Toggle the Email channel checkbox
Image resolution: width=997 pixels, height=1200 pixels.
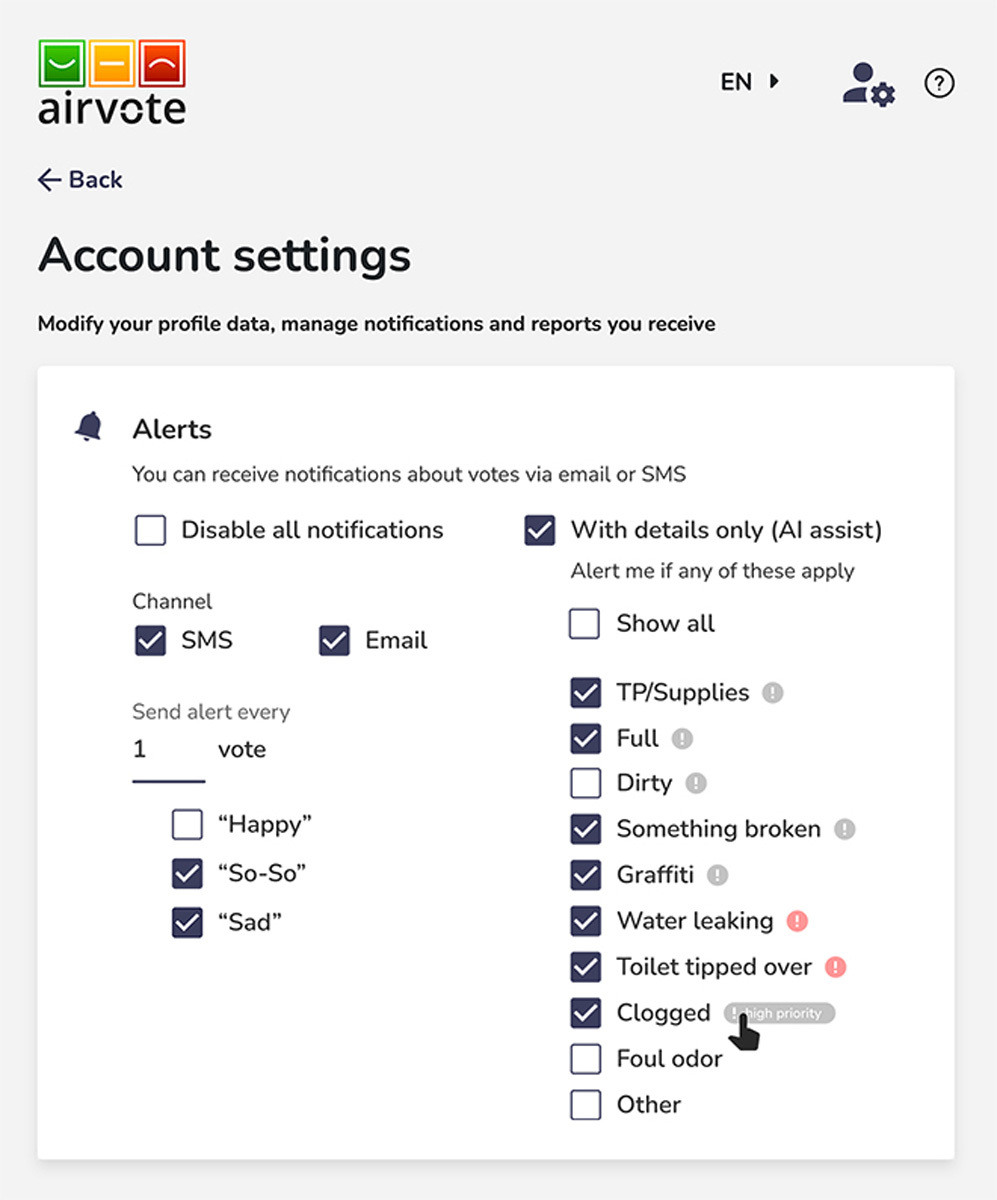[334, 641]
